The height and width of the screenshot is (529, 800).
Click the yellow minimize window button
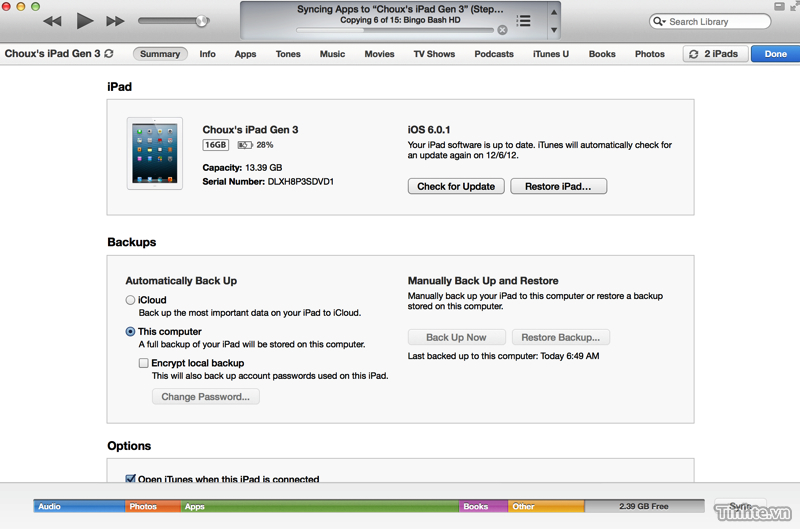coord(21,6)
